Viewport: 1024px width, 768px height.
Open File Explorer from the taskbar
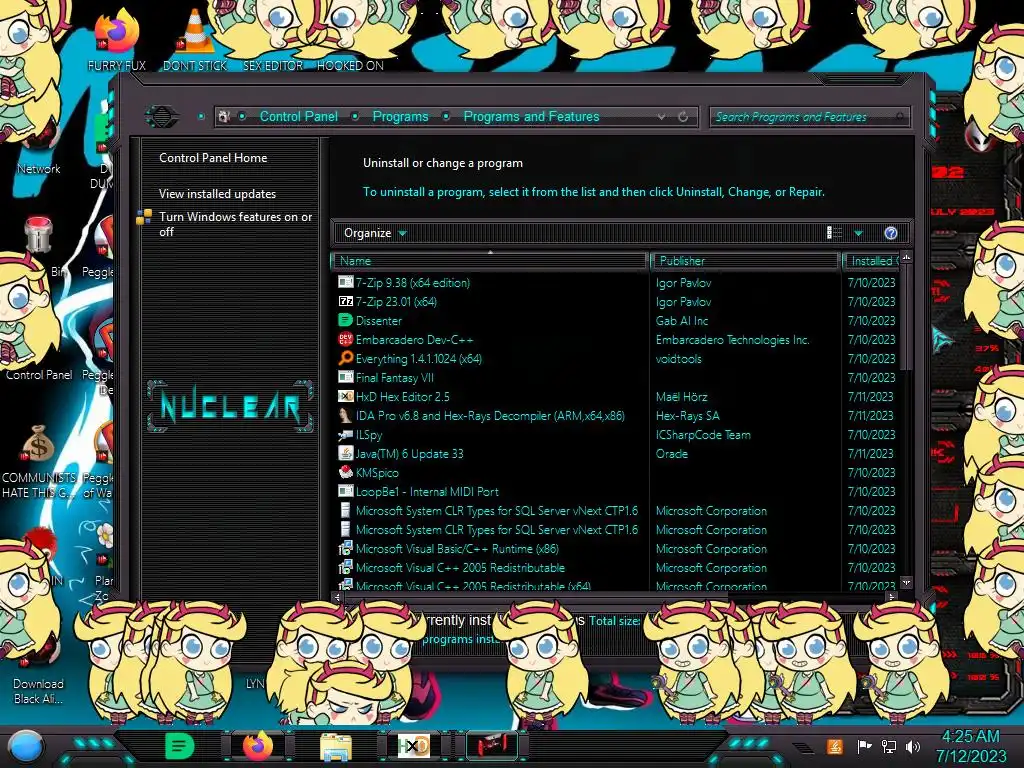(336, 746)
